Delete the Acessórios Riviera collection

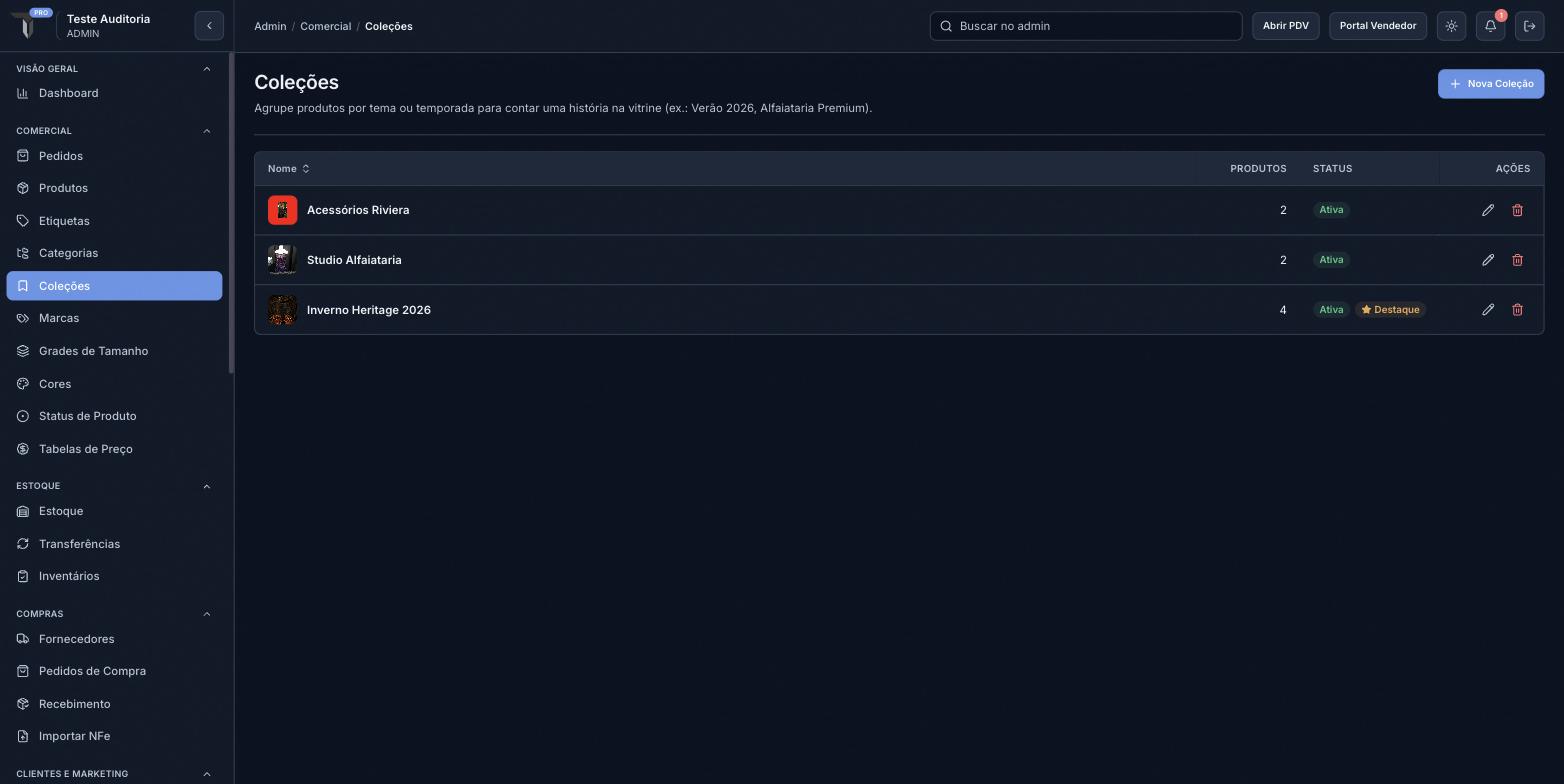(x=1517, y=210)
